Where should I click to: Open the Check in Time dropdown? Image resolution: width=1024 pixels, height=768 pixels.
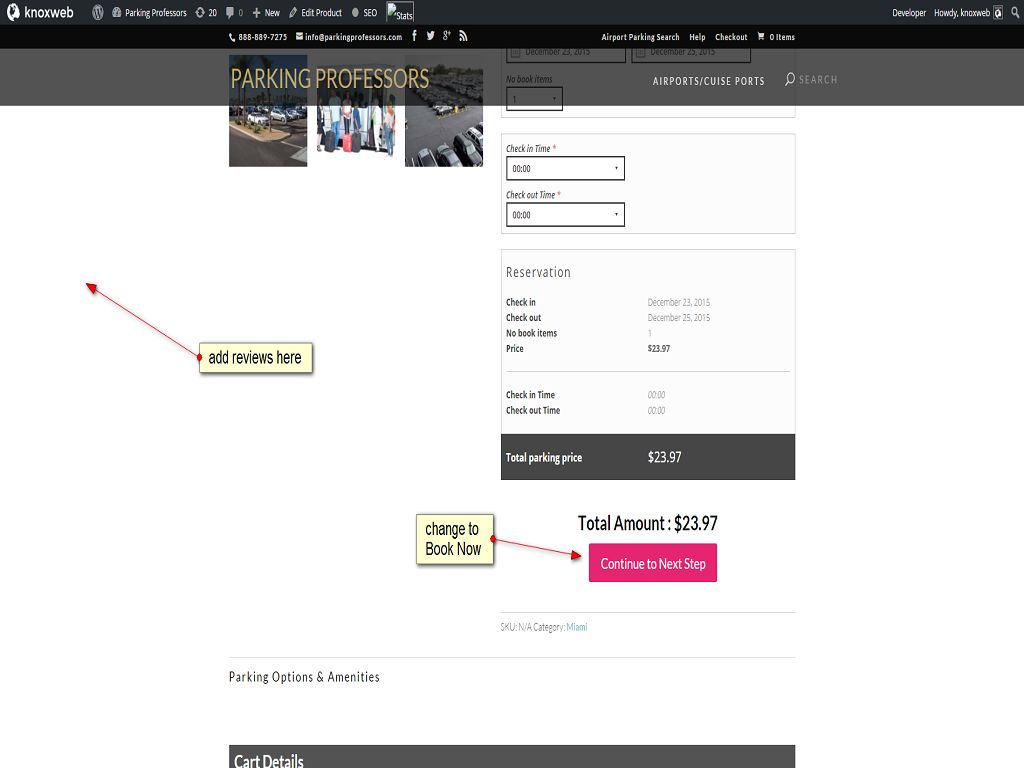pyautogui.click(x=565, y=168)
